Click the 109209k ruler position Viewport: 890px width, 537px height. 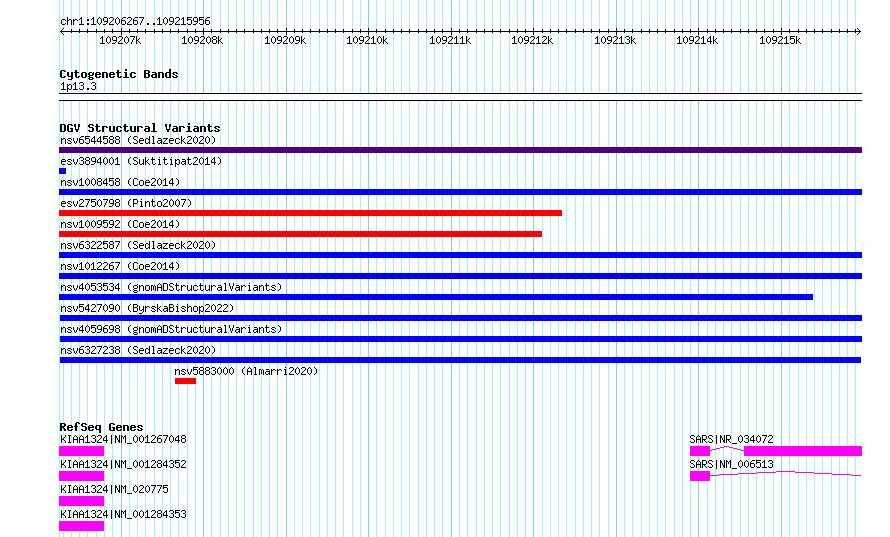click(x=285, y=40)
